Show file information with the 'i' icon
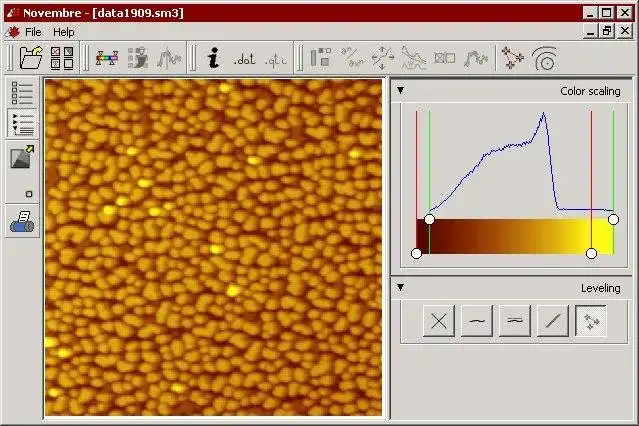 tap(213, 57)
